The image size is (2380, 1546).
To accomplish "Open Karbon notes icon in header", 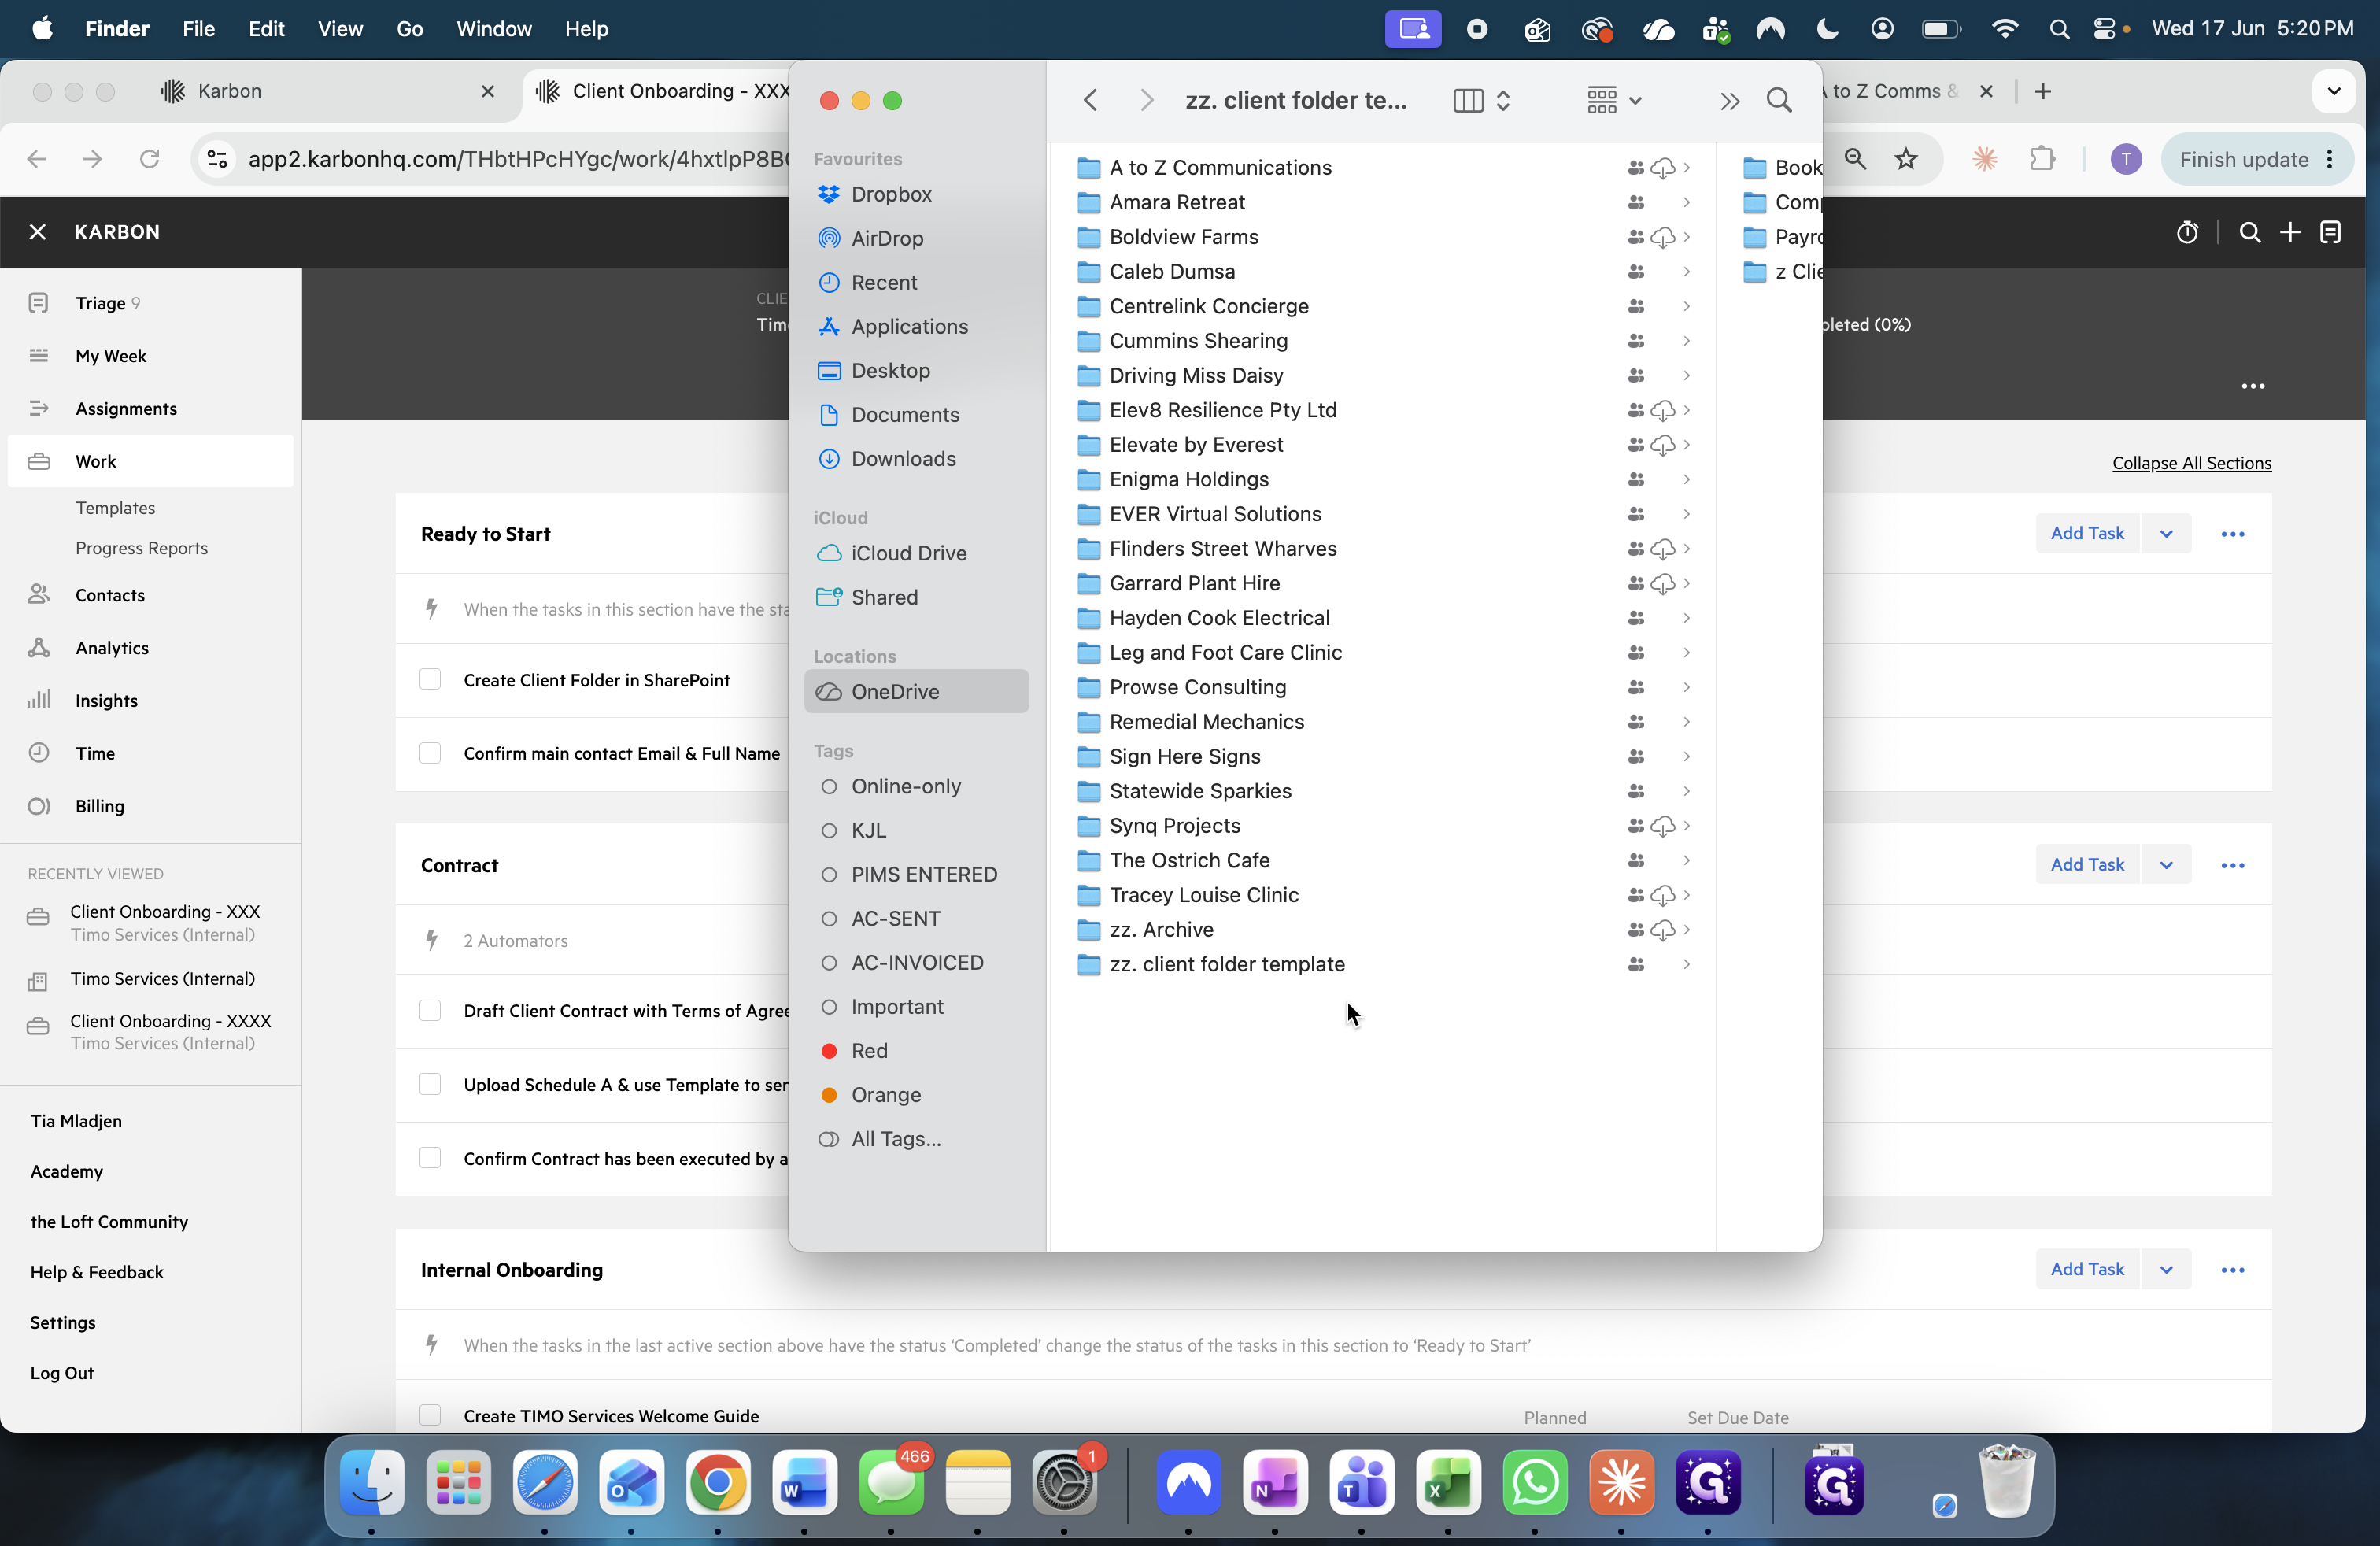I will tap(2330, 232).
